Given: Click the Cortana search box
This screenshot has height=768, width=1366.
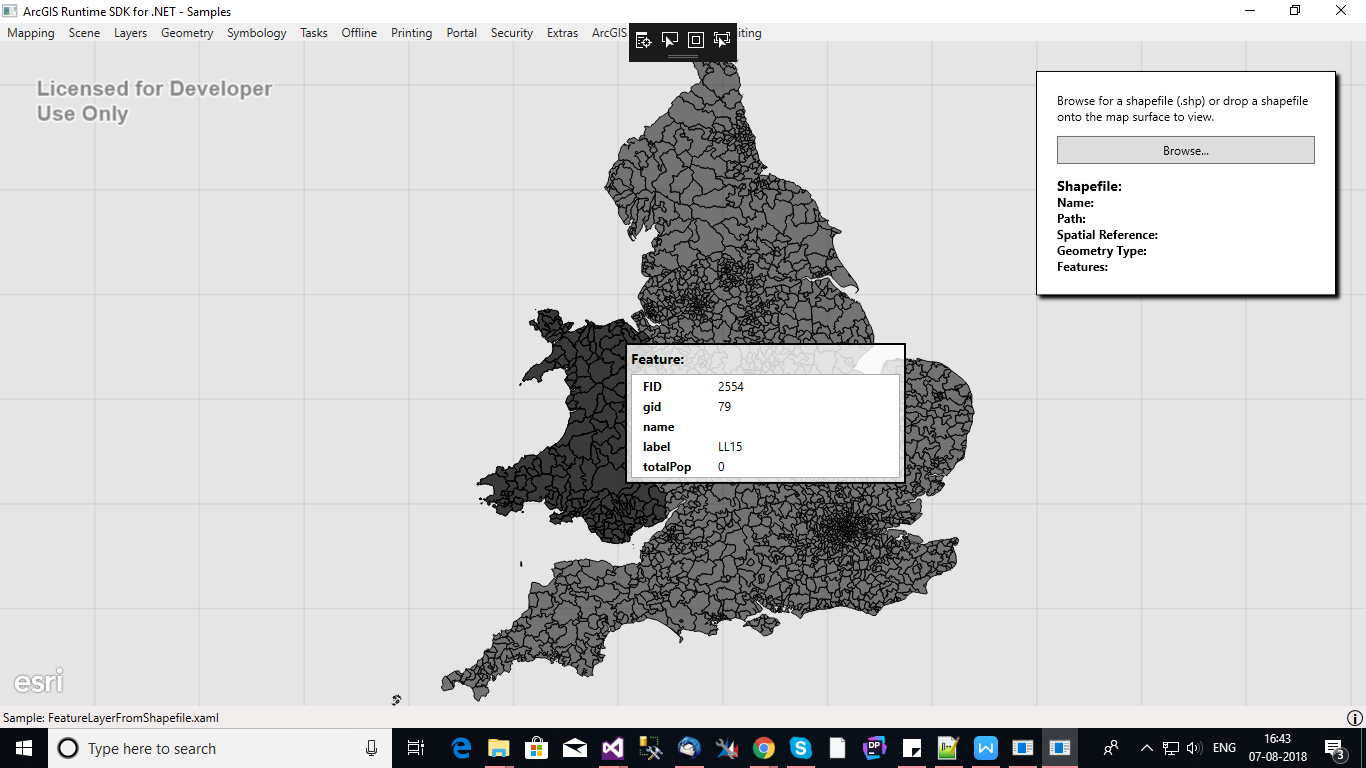Looking at the screenshot, I should (x=218, y=748).
